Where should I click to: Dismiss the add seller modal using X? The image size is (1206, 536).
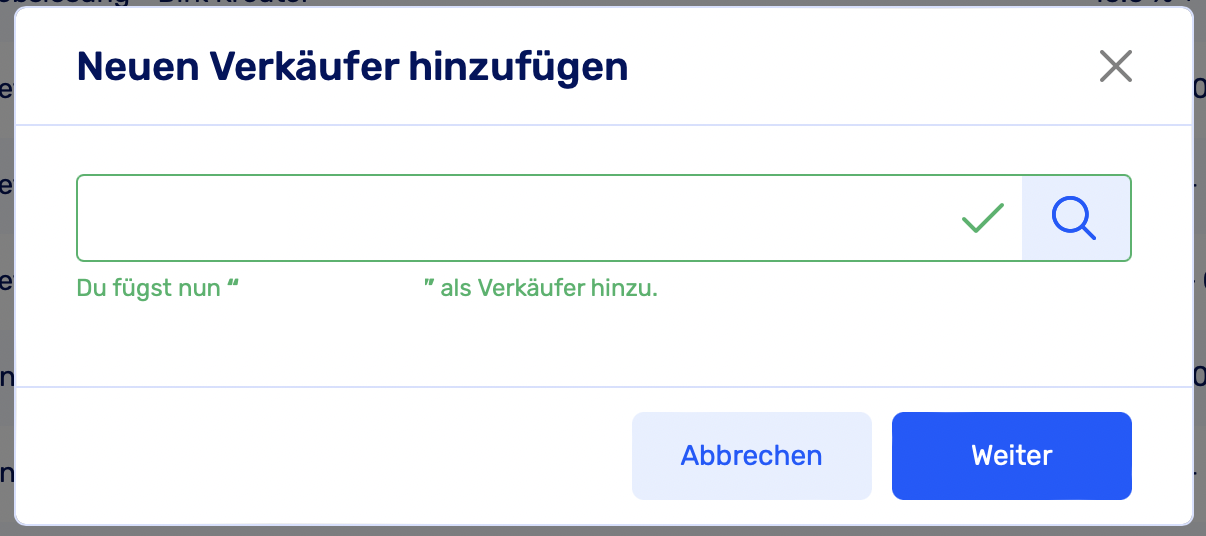[1115, 67]
